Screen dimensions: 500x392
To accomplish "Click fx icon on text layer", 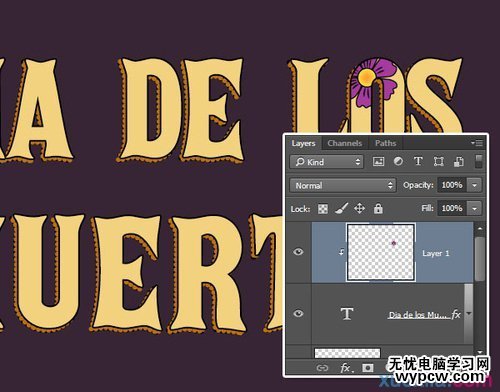I will (x=456, y=314).
